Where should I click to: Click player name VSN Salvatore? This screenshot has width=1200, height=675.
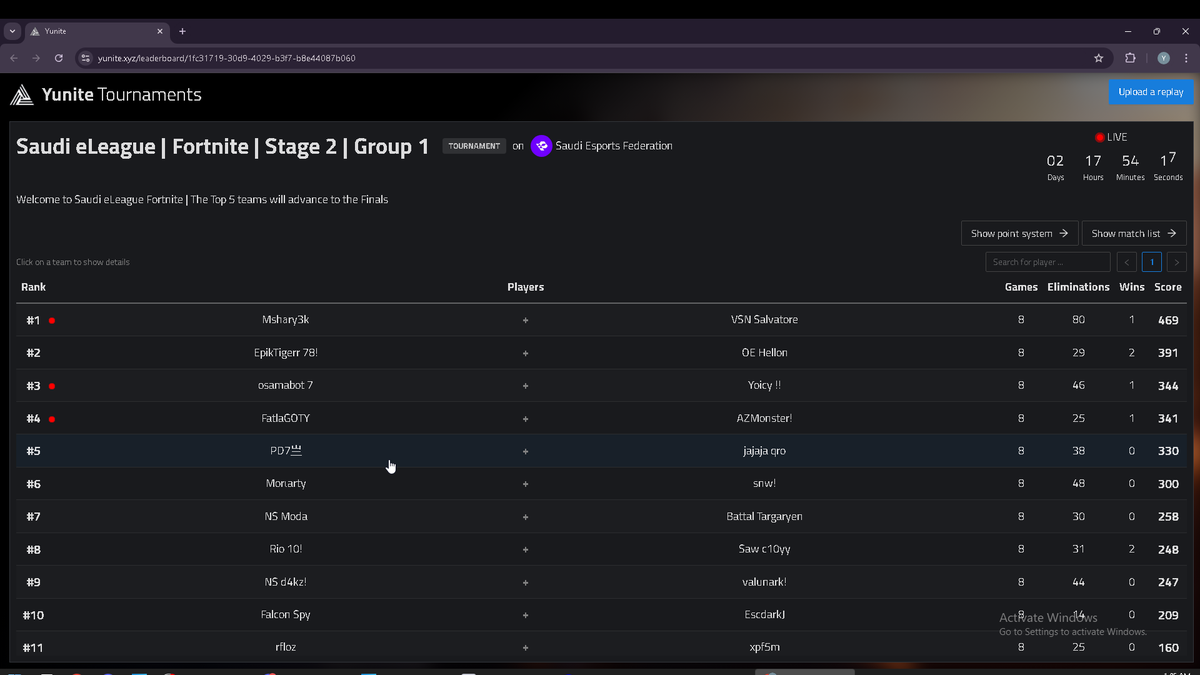click(x=764, y=320)
